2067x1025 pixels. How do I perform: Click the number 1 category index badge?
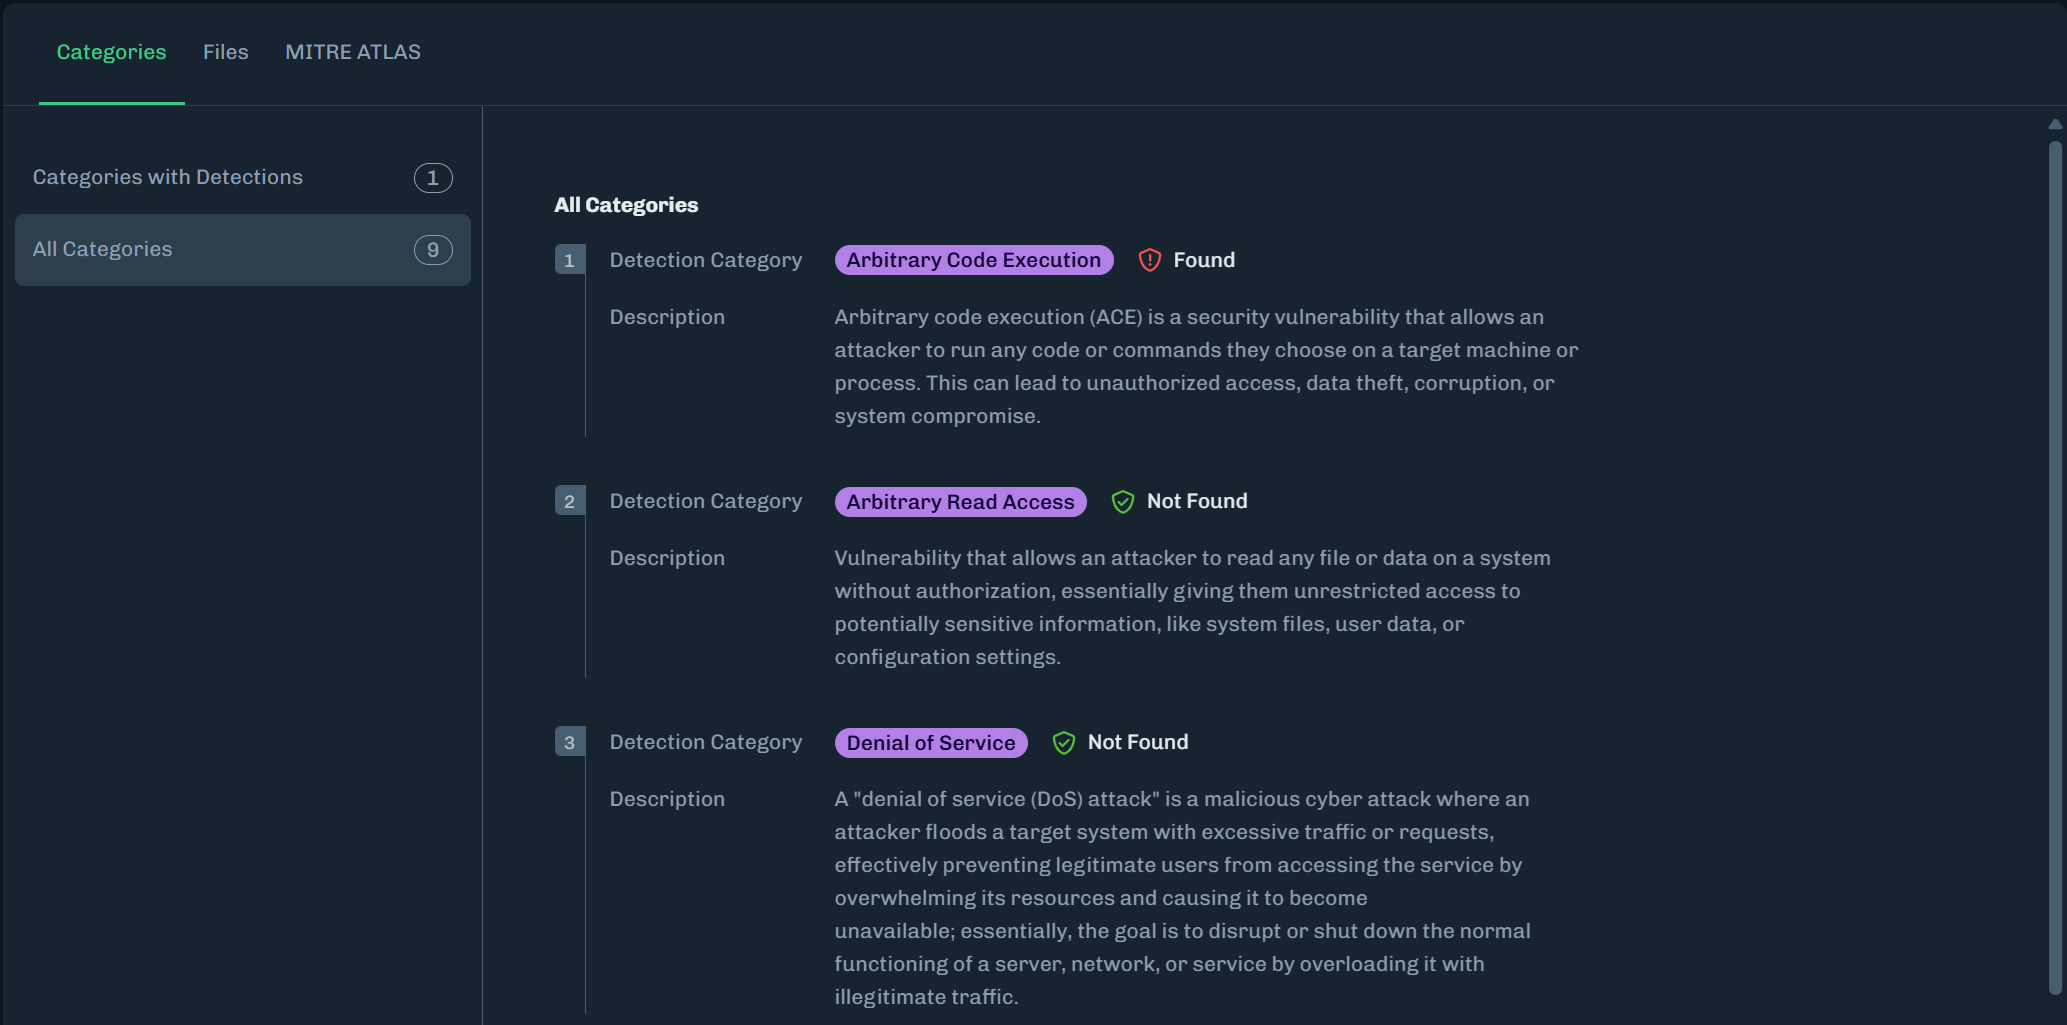569,260
